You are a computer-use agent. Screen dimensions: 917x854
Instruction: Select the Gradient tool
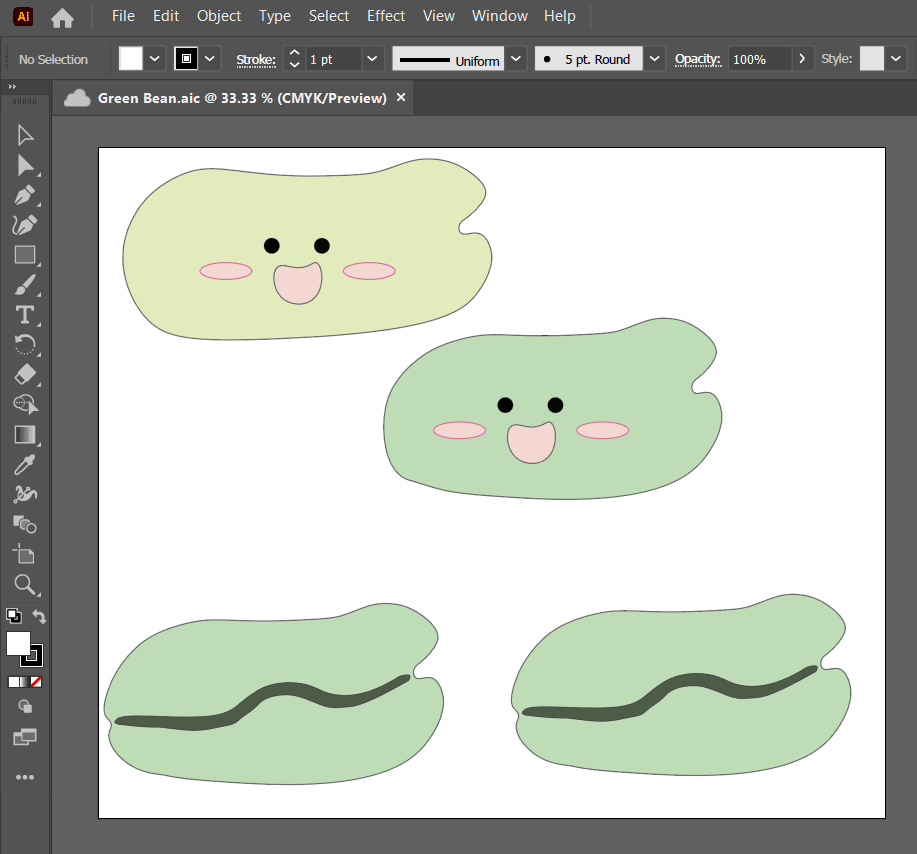(x=25, y=435)
